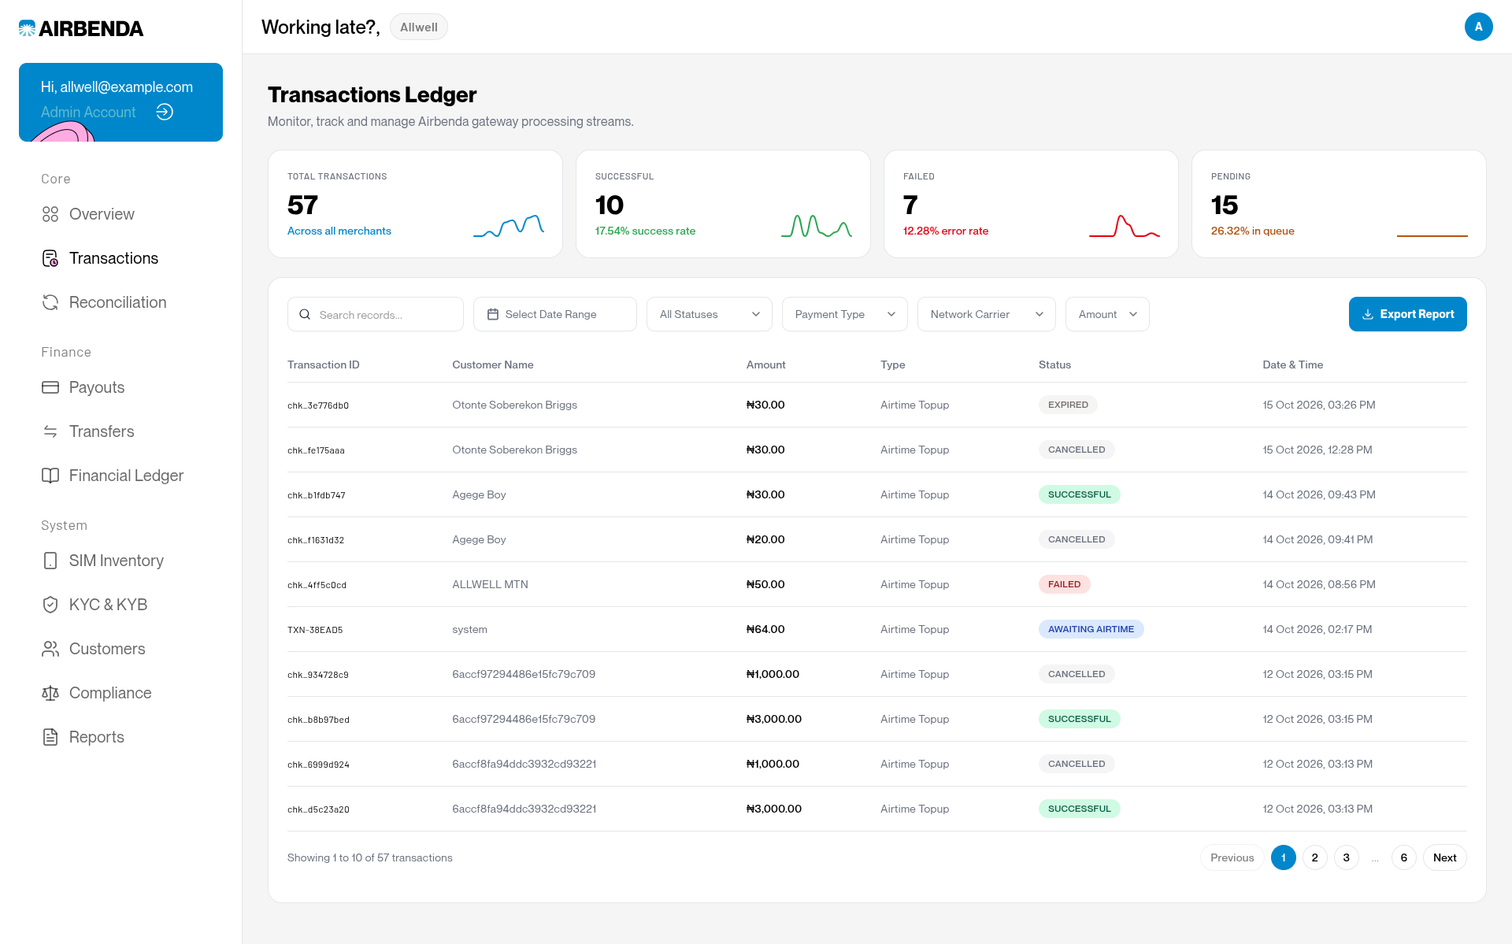Screen dimensions: 1512x944
Task: Click the KYC & KYB shield icon
Action: [x=50, y=605]
